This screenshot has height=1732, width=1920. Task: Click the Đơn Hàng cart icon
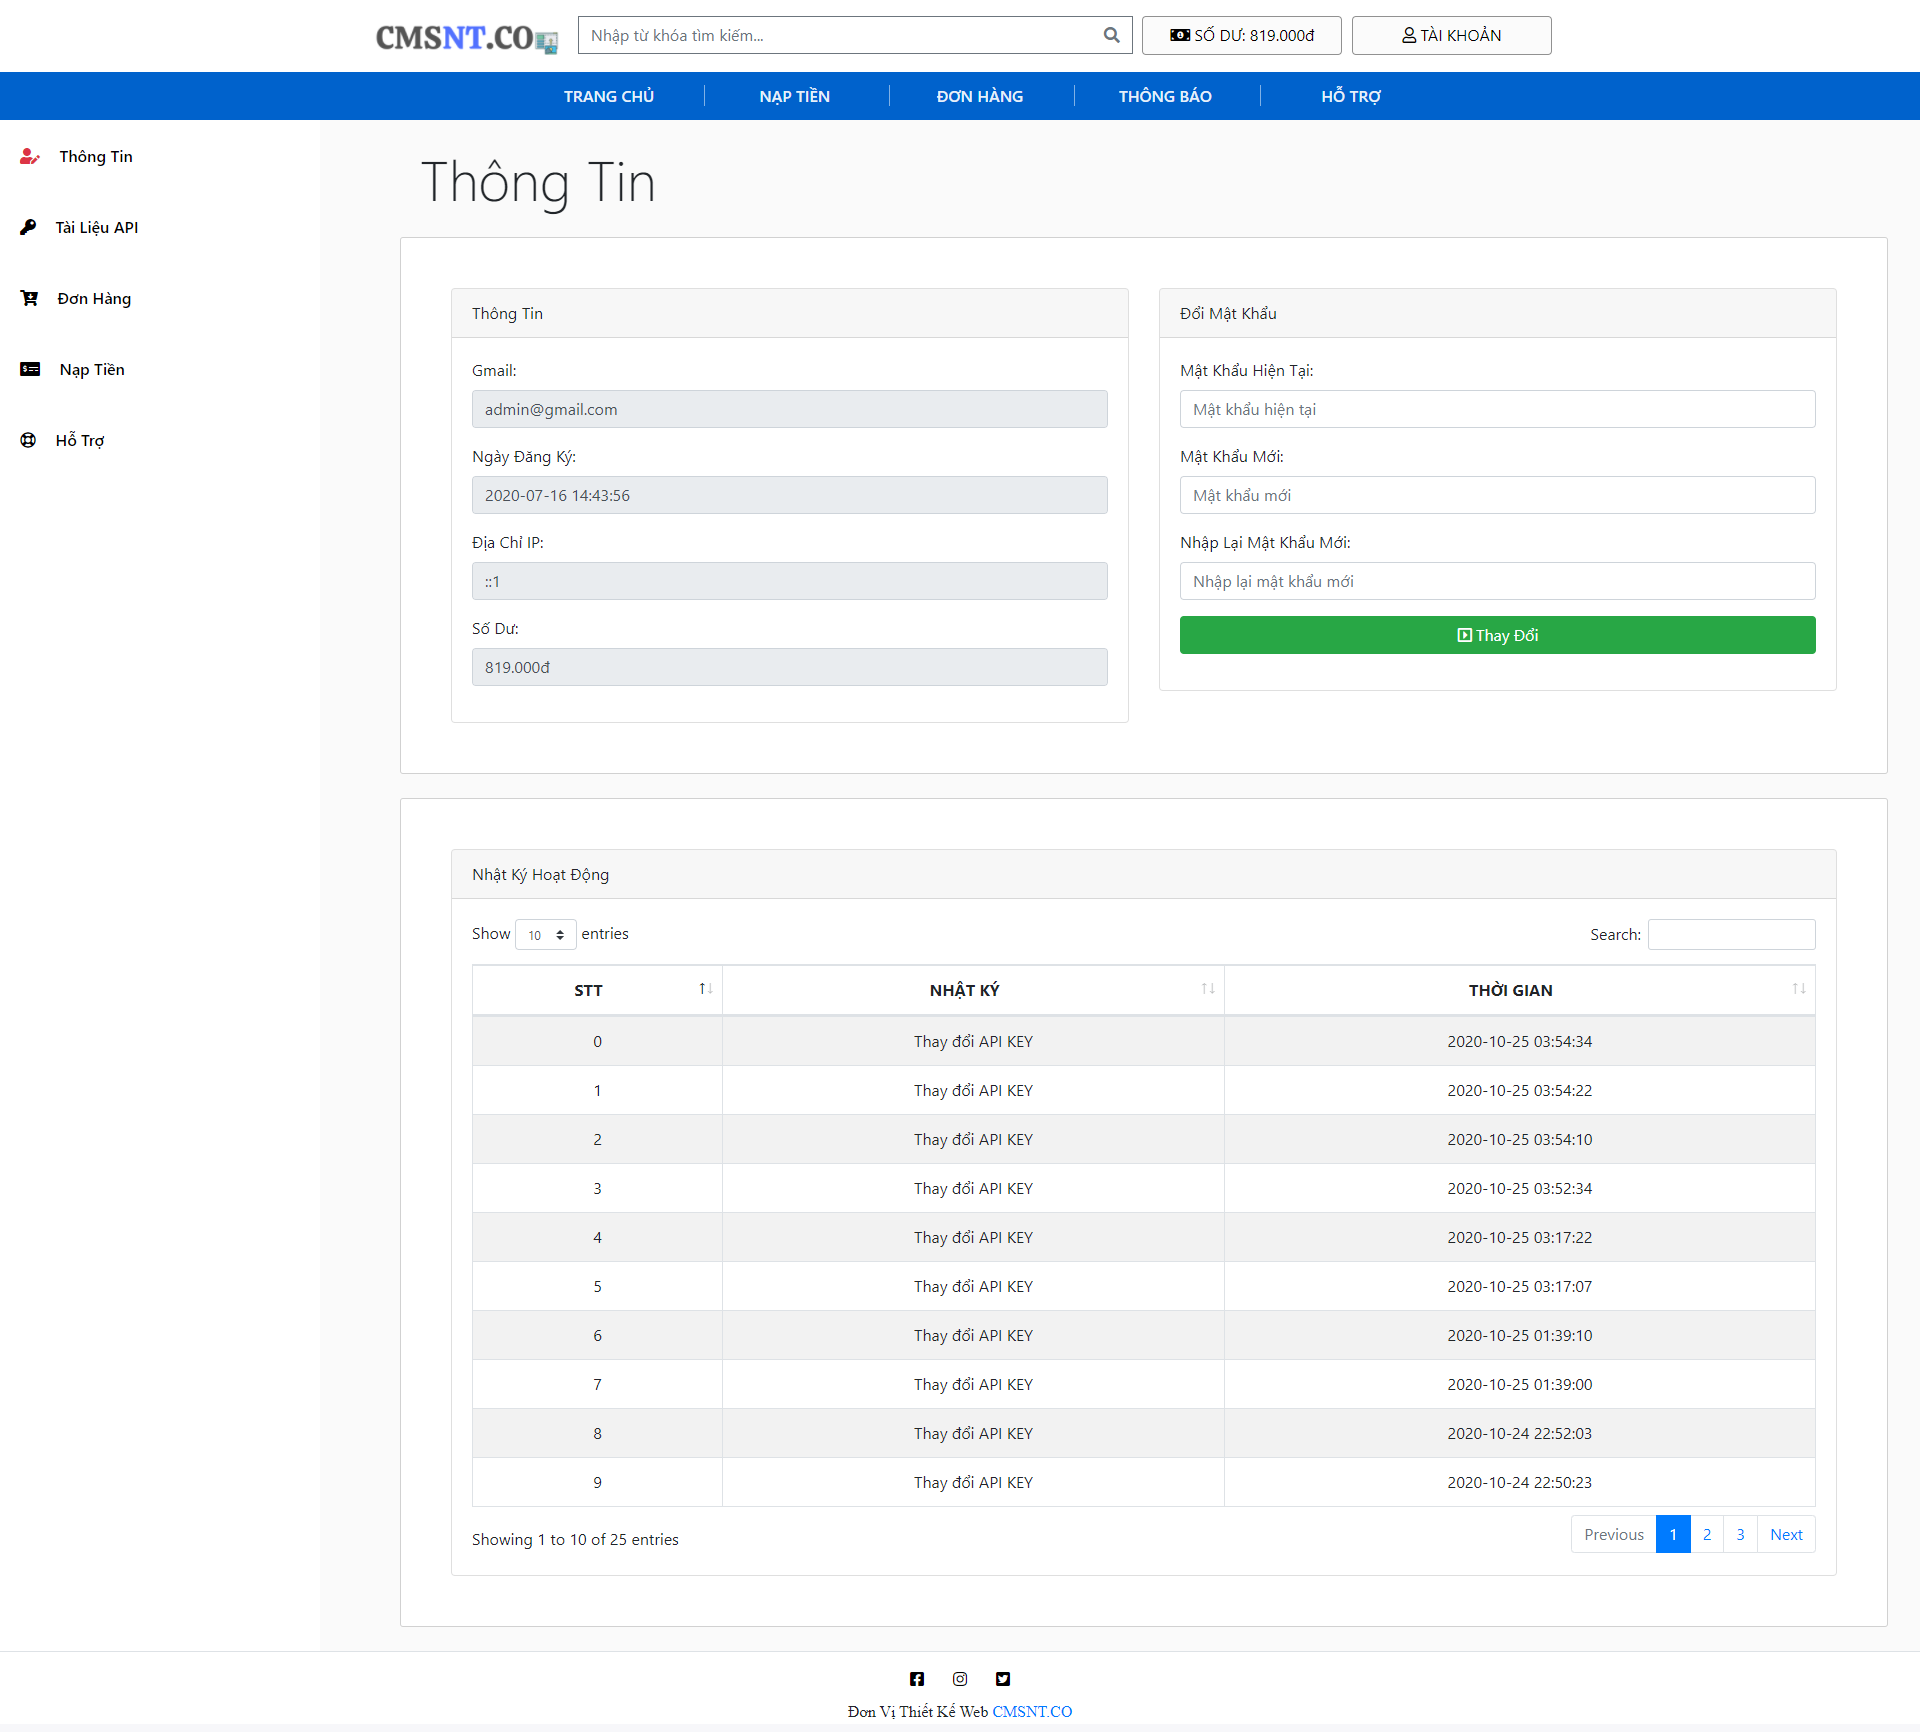coord(29,298)
